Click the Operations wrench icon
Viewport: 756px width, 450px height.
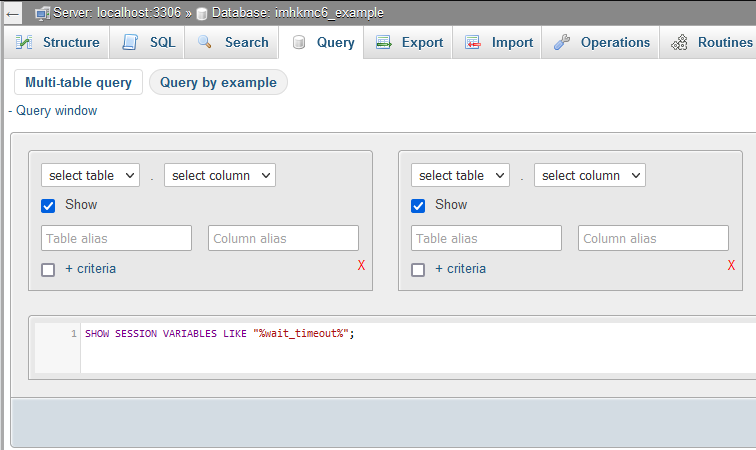click(x=561, y=43)
